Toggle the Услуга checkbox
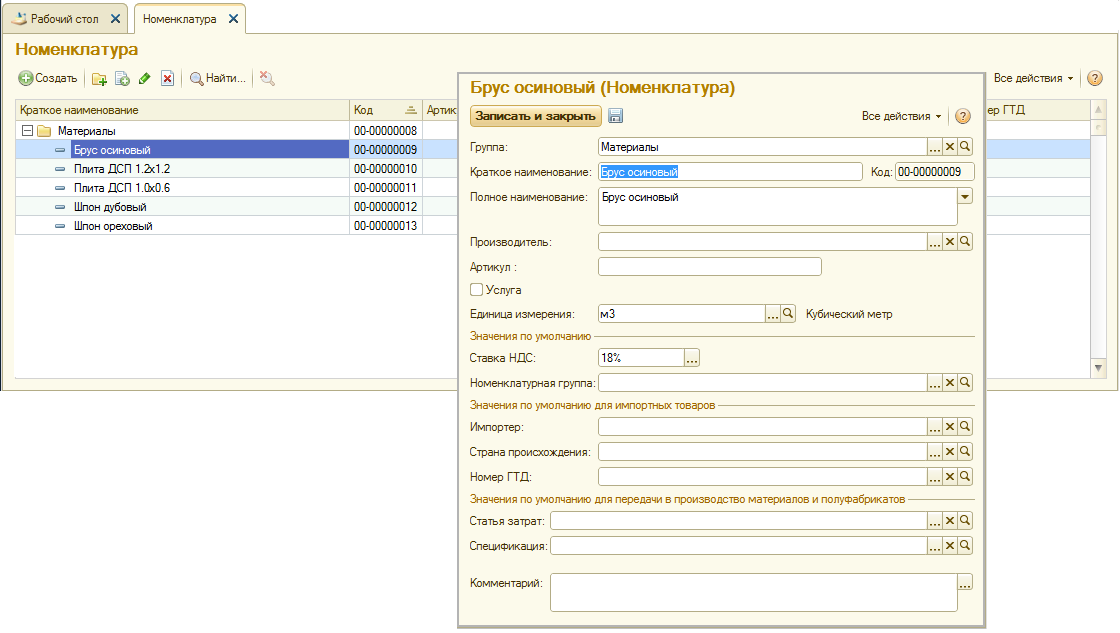The width and height of the screenshot is (1120, 633). [477, 290]
